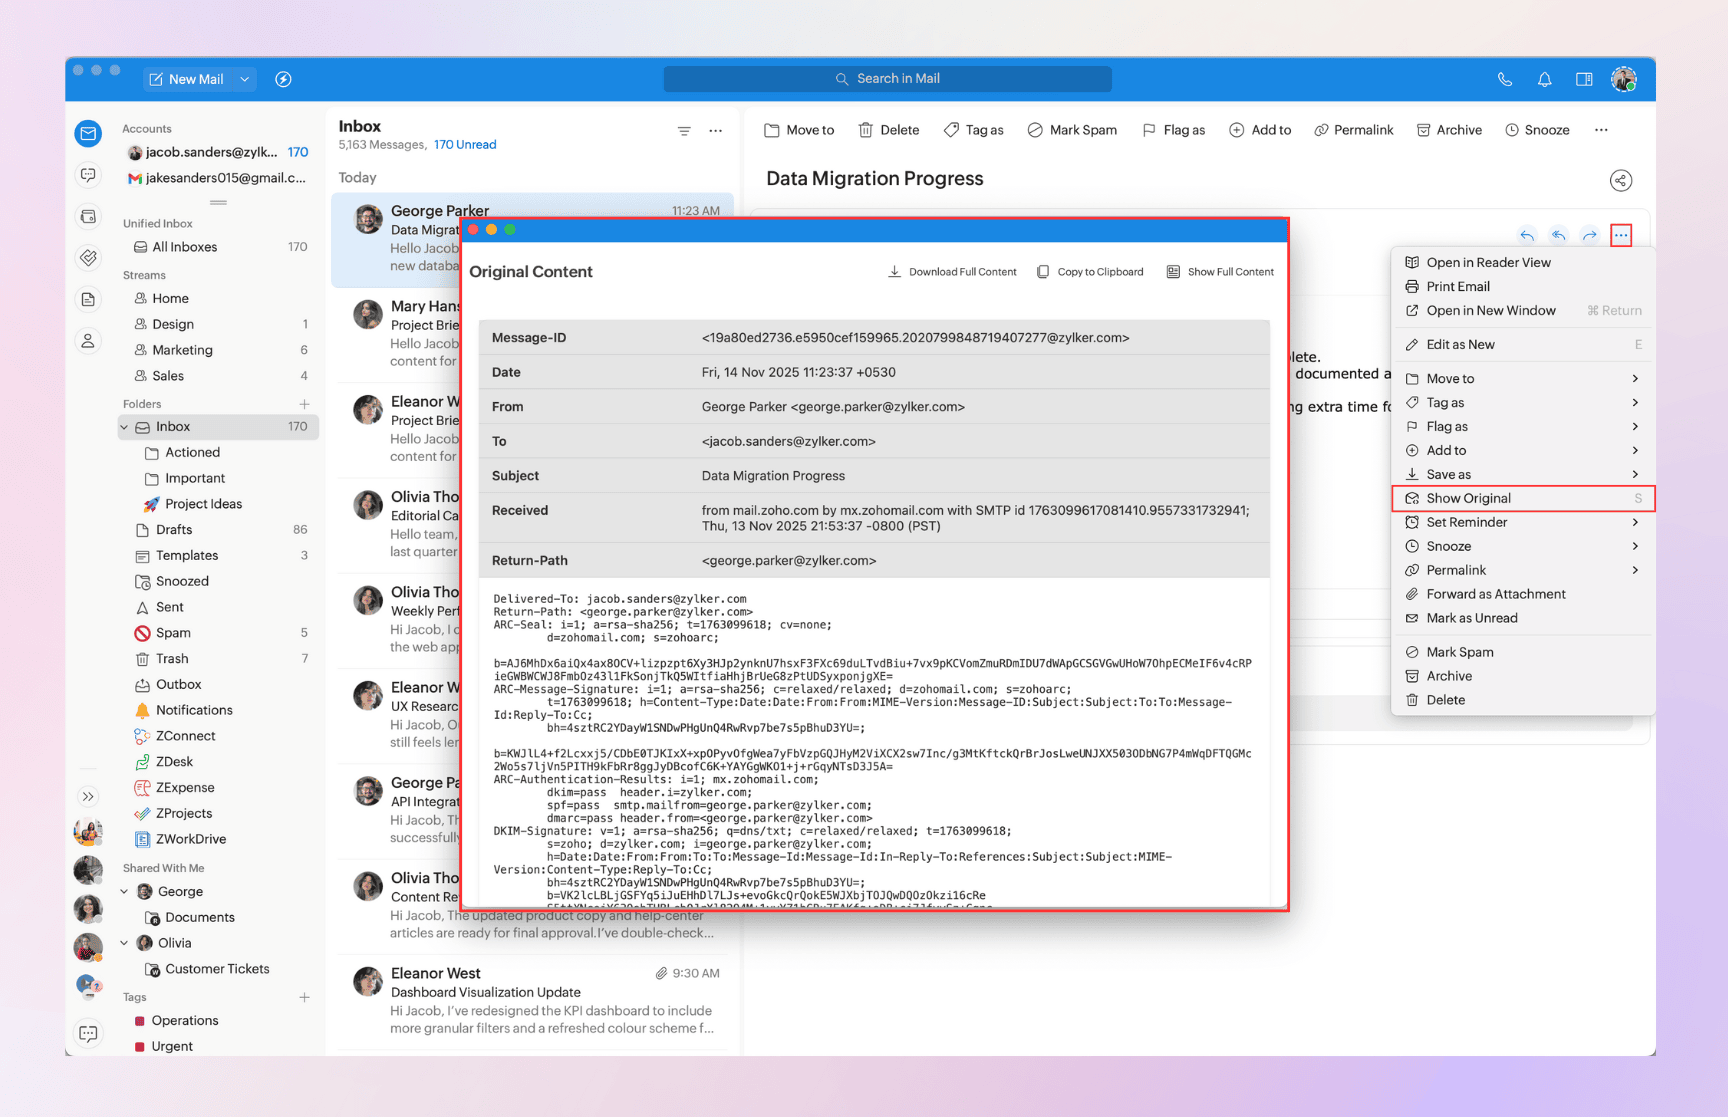Click the Permalink toolbar button
The width and height of the screenshot is (1728, 1117).
(x=1354, y=130)
